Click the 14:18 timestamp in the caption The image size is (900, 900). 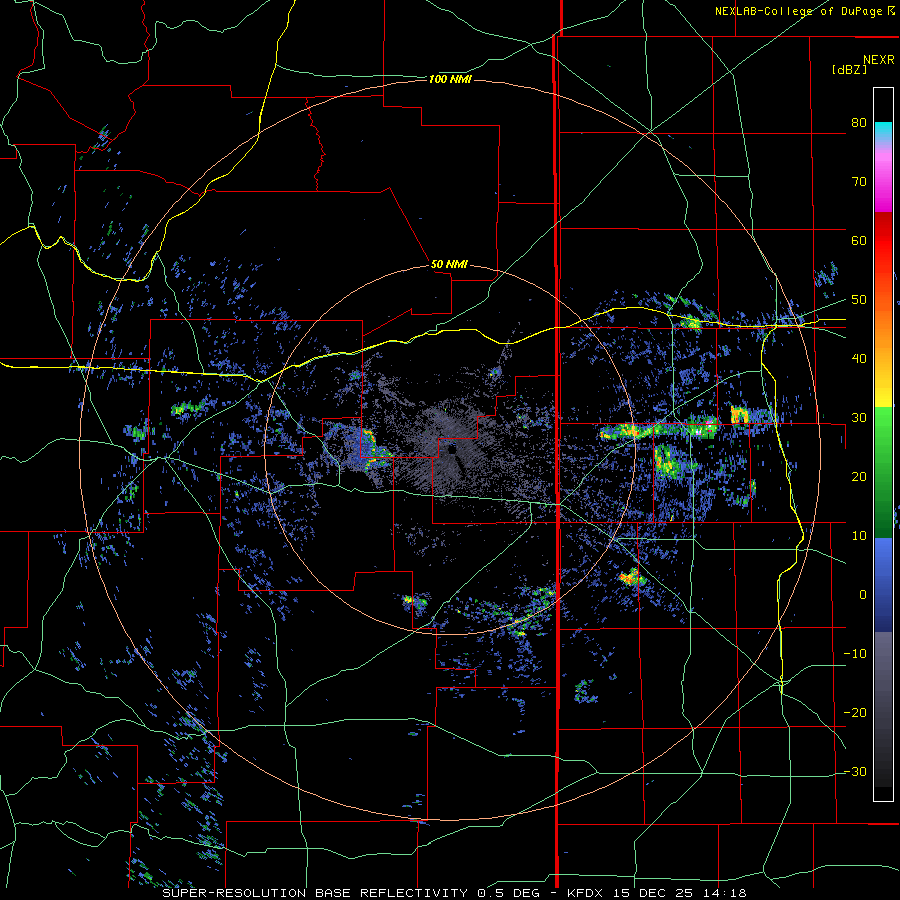(x=726, y=893)
